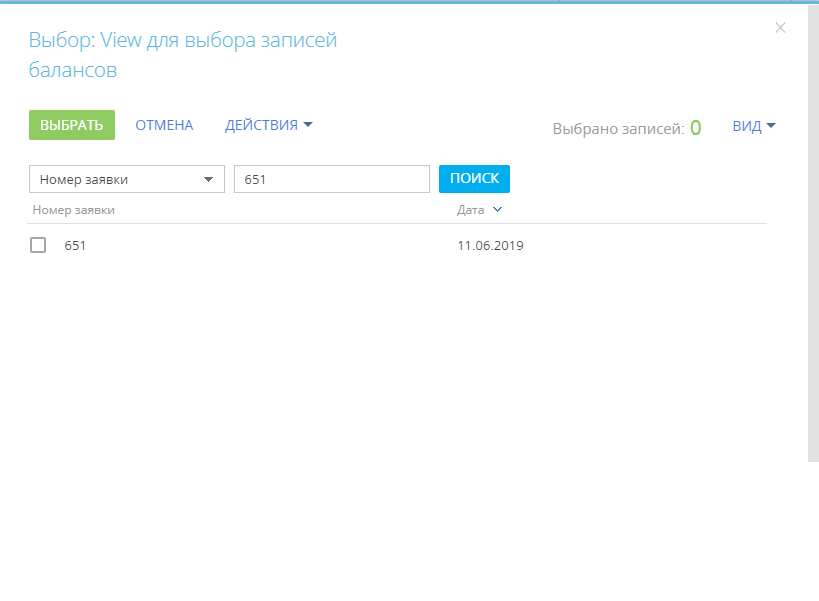Tick the checkbox for record 651
The height and width of the screenshot is (601, 819).
38,245
